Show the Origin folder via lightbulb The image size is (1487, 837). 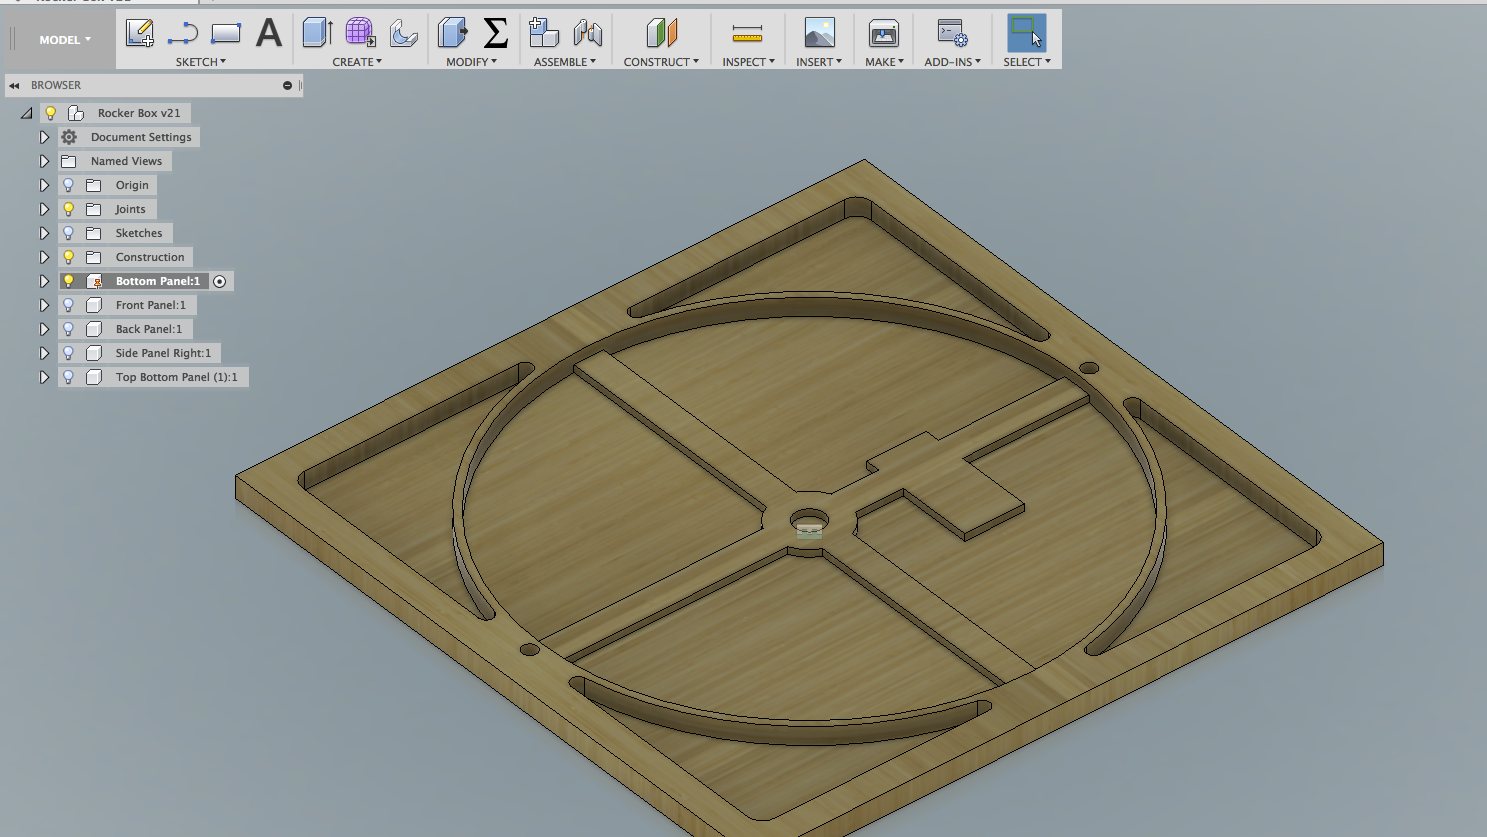click(68, 185)
